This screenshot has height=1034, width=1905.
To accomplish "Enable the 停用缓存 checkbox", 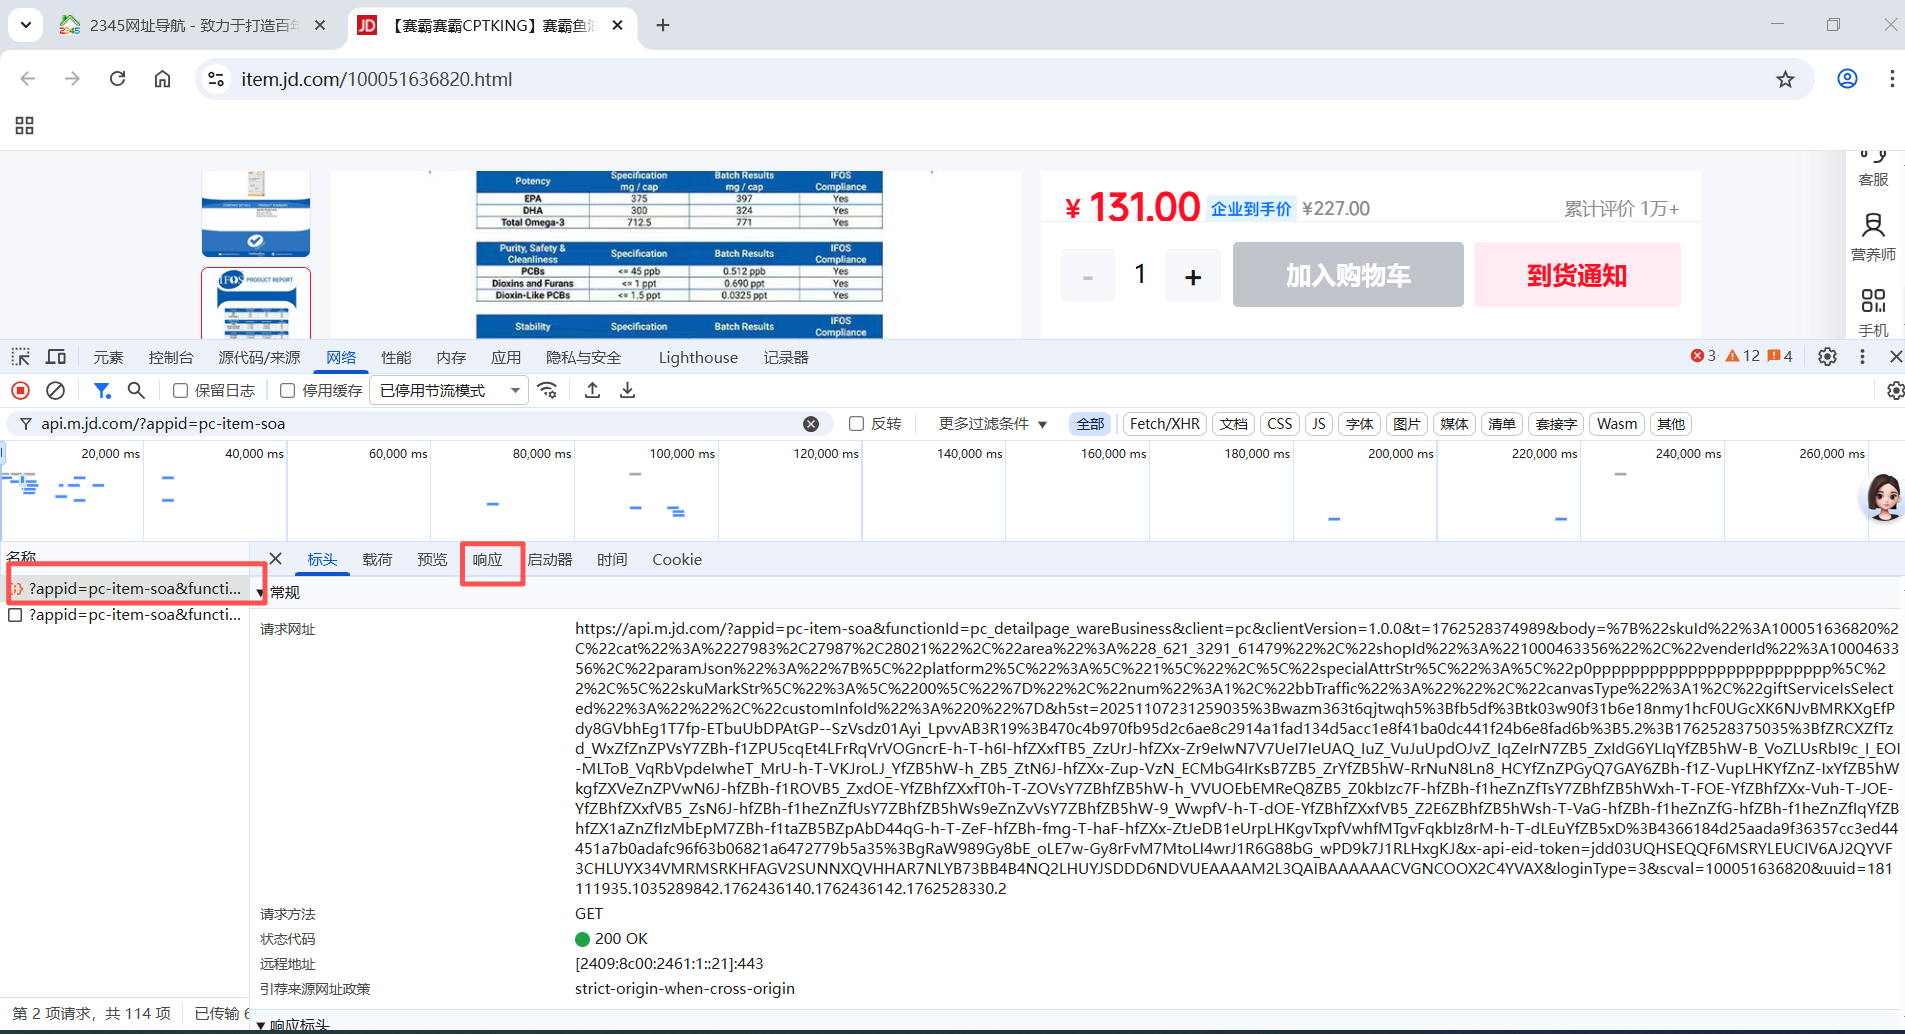I will tap(288, 391).
